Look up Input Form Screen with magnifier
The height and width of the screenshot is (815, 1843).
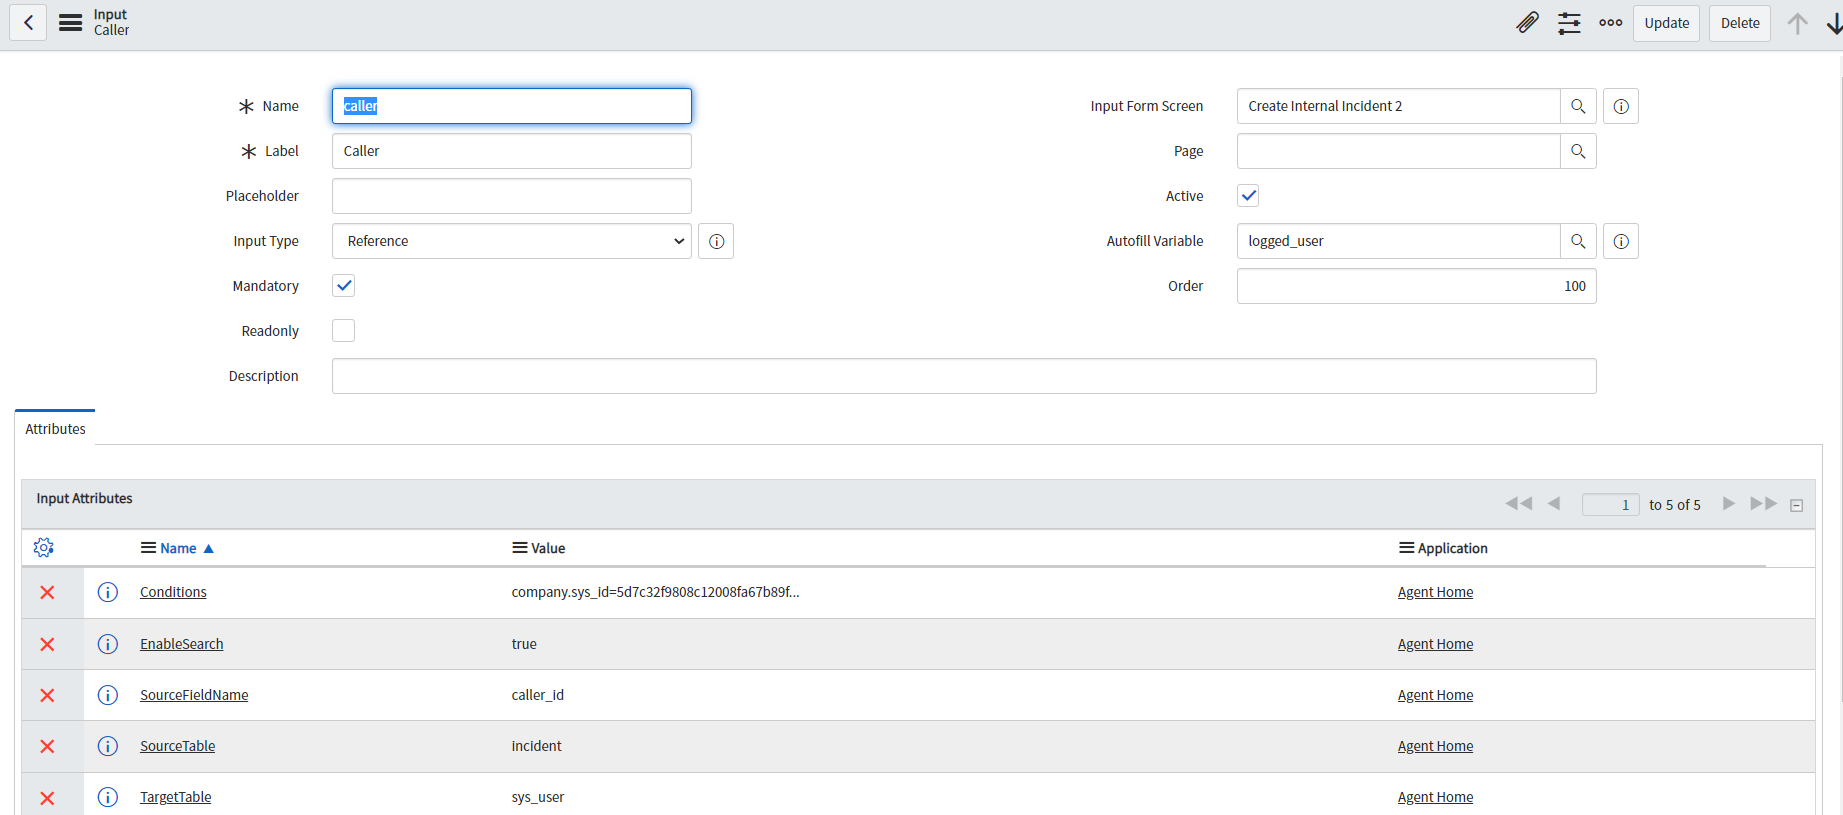point(1578,106)
